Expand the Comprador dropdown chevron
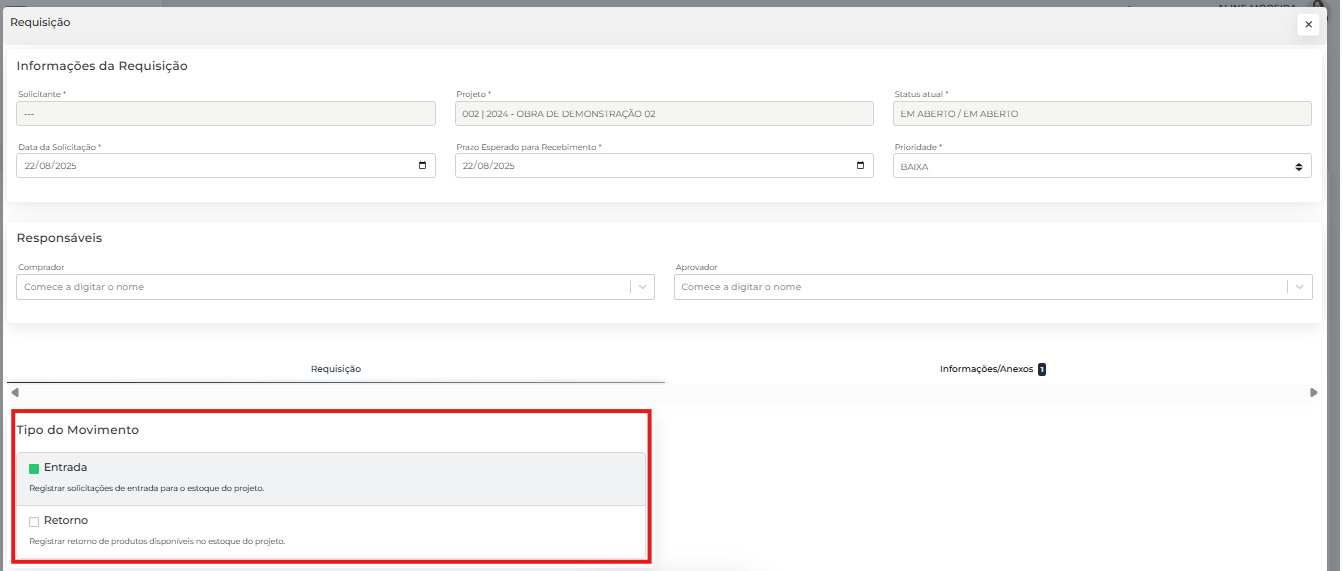The width and height of the screenshot is (1342, 571). tap(642, 287)
